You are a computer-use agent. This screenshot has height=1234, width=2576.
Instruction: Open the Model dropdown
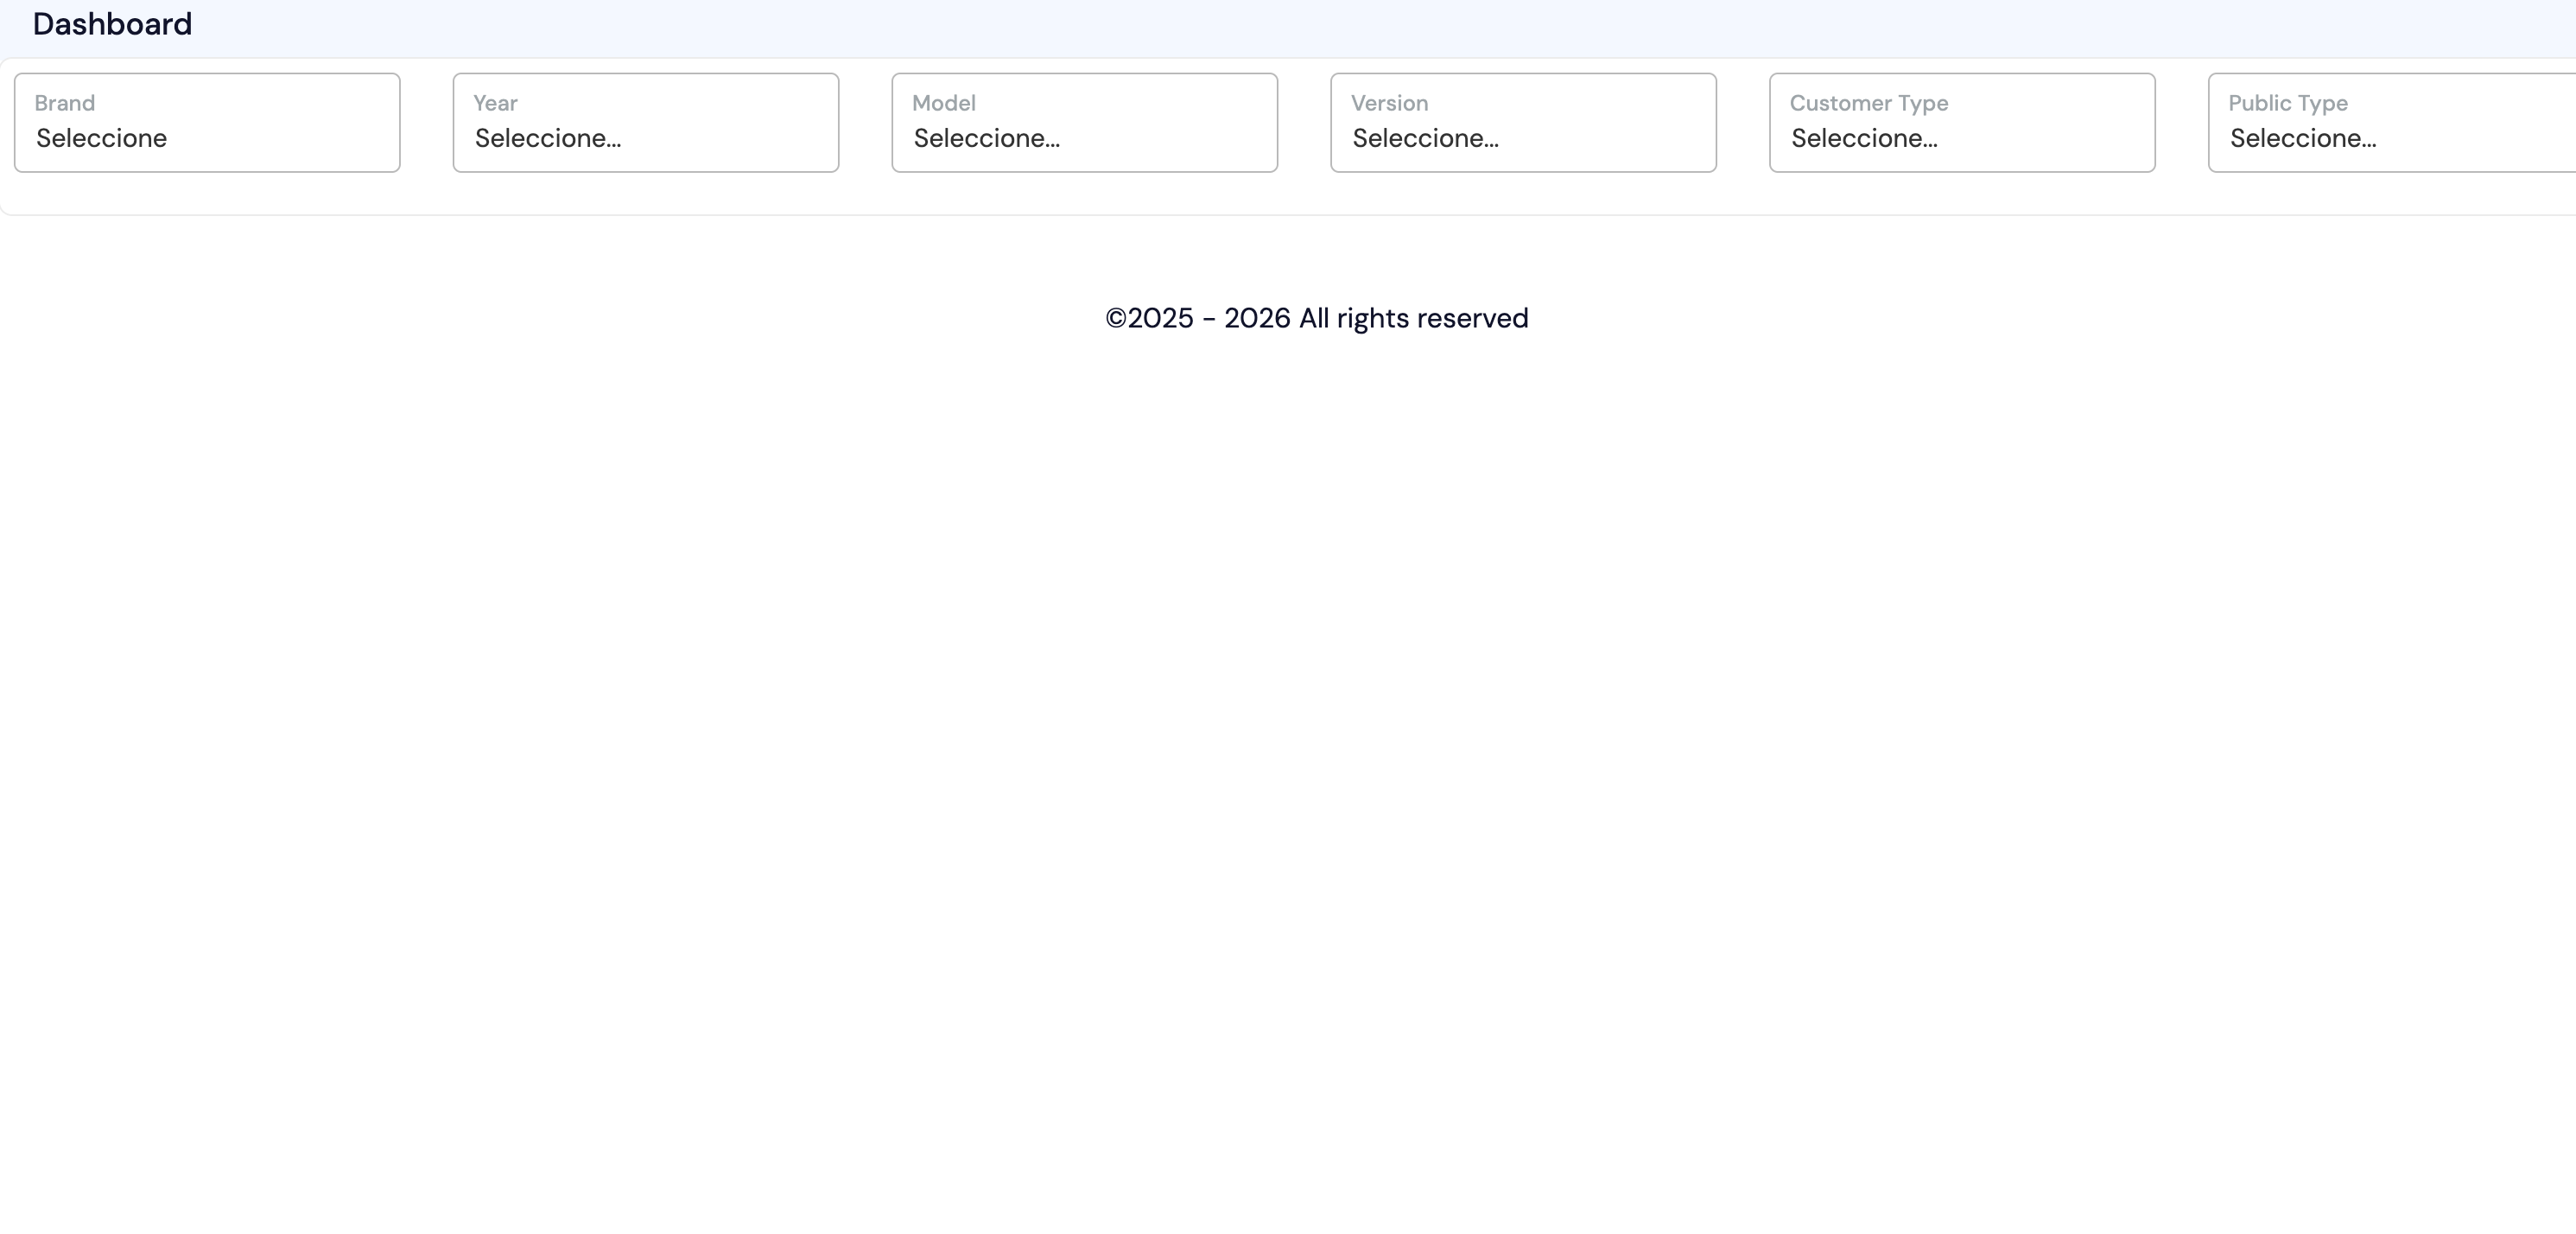point(1084,122)
